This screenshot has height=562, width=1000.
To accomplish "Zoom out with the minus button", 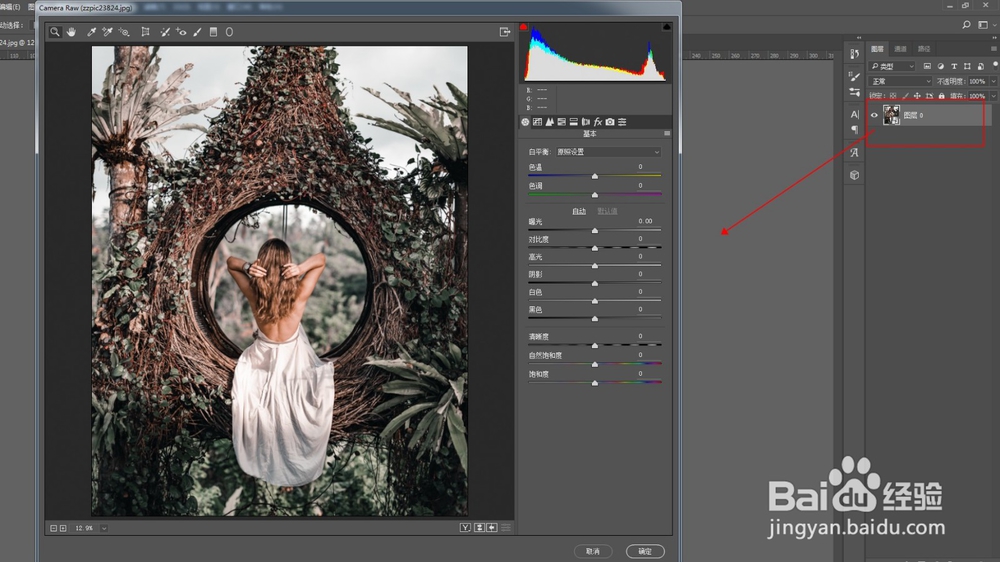I will 54,528.
